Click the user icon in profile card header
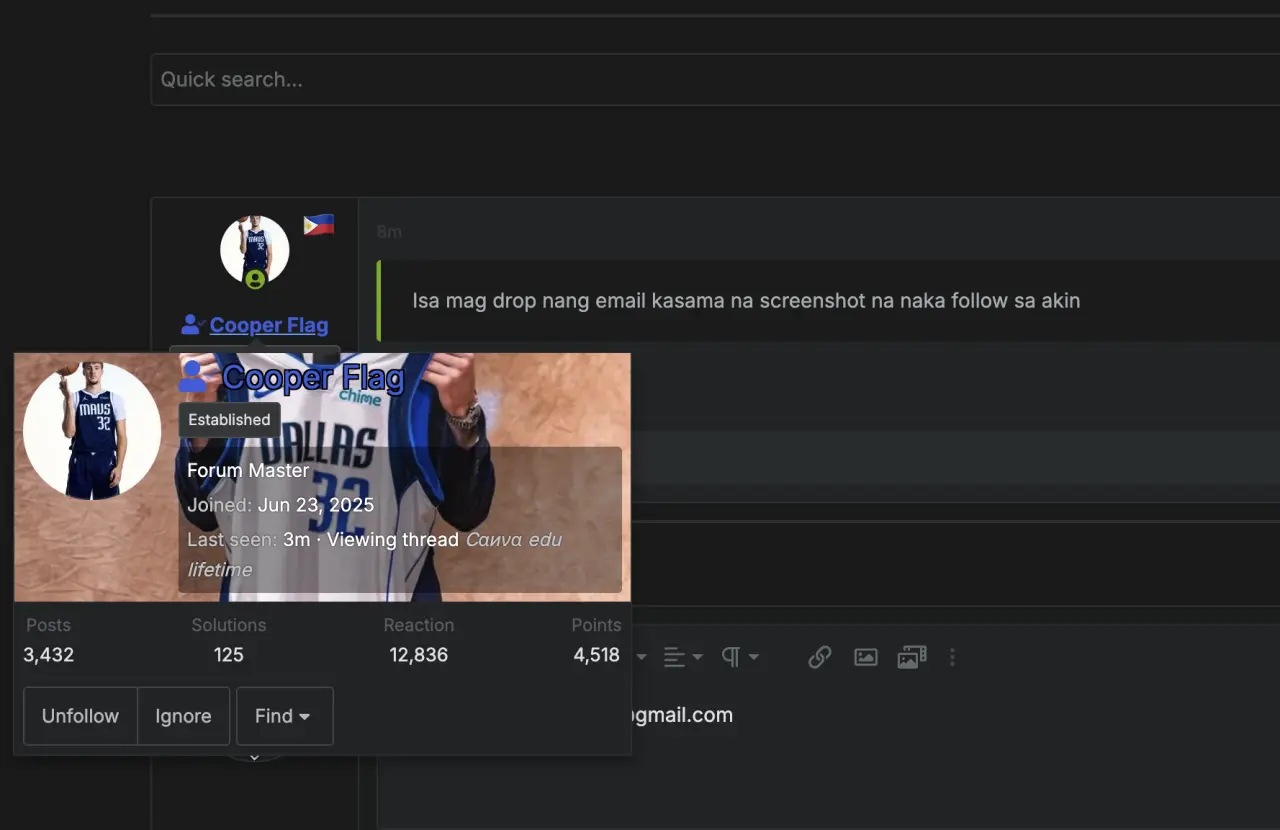Image resolution: width=1280 pixels, height=830 pixels. point(192,377)
